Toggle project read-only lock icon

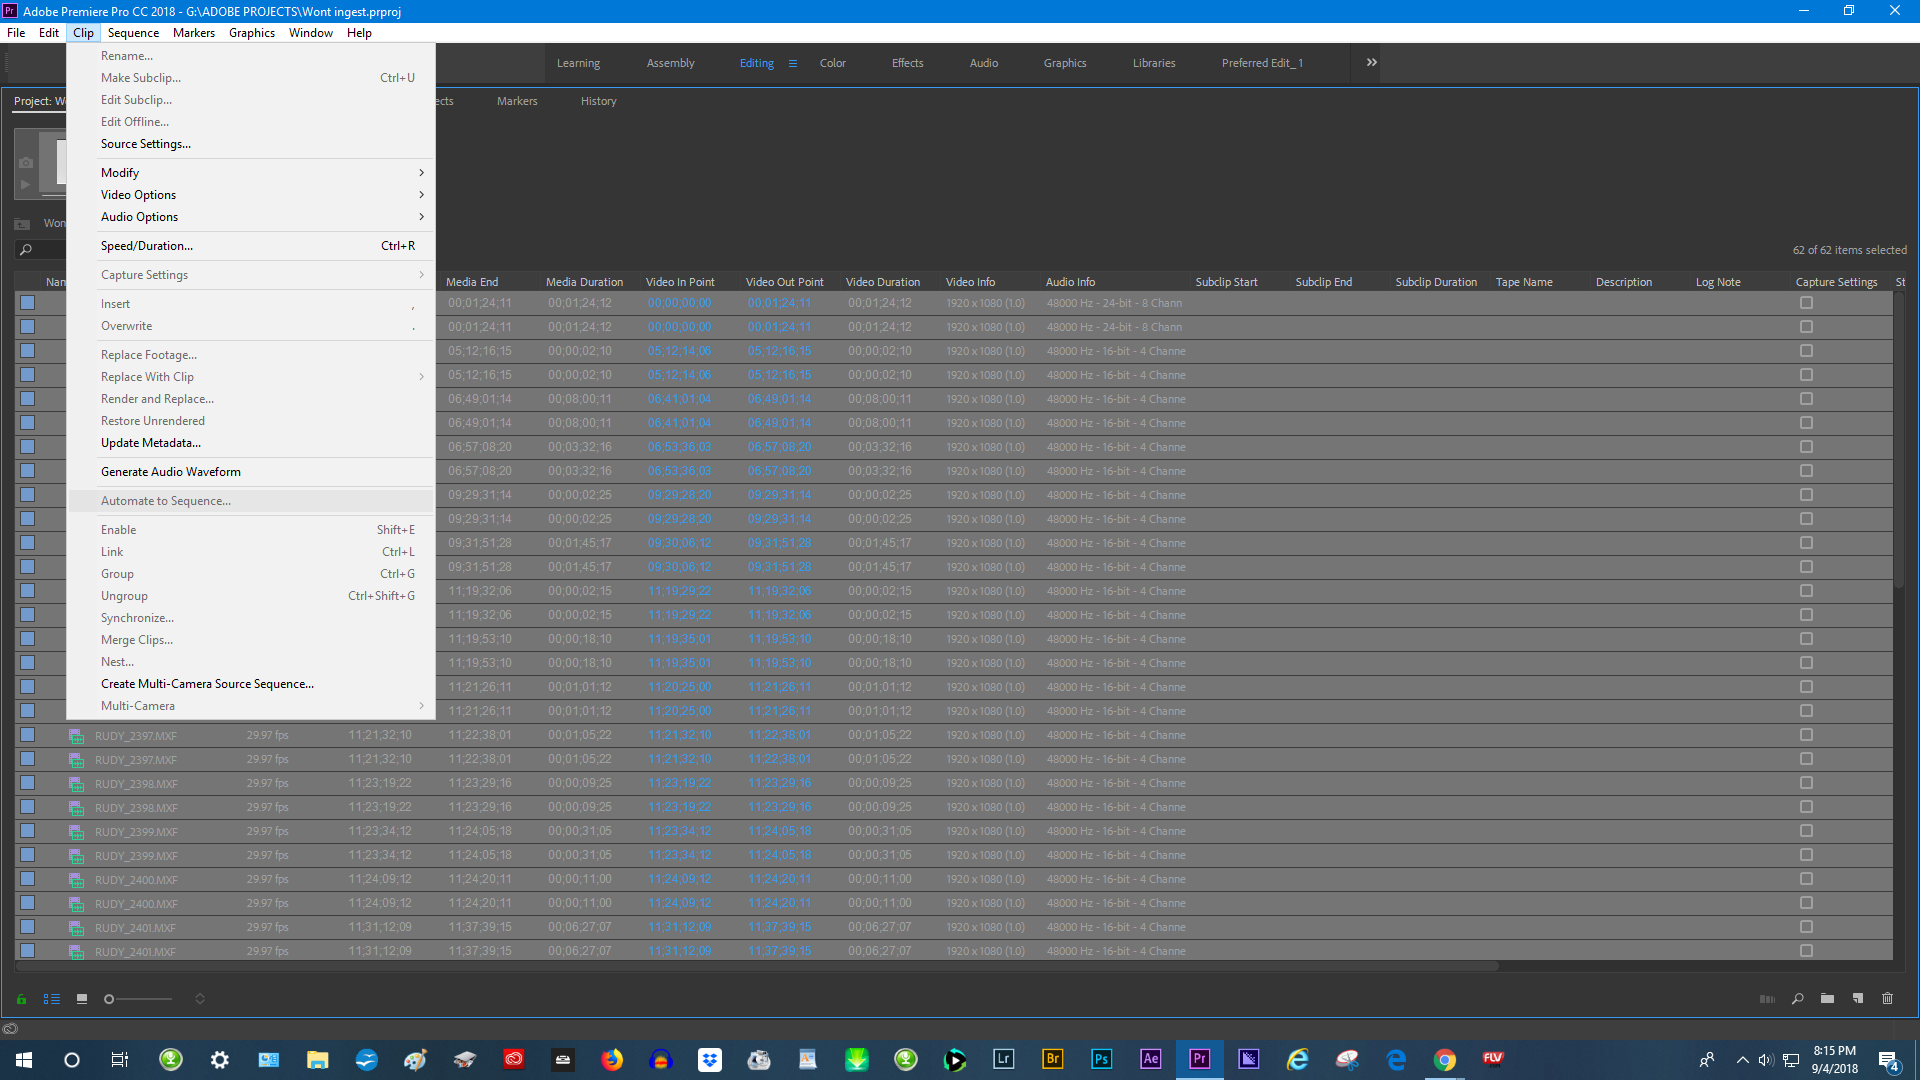[21, 999]
